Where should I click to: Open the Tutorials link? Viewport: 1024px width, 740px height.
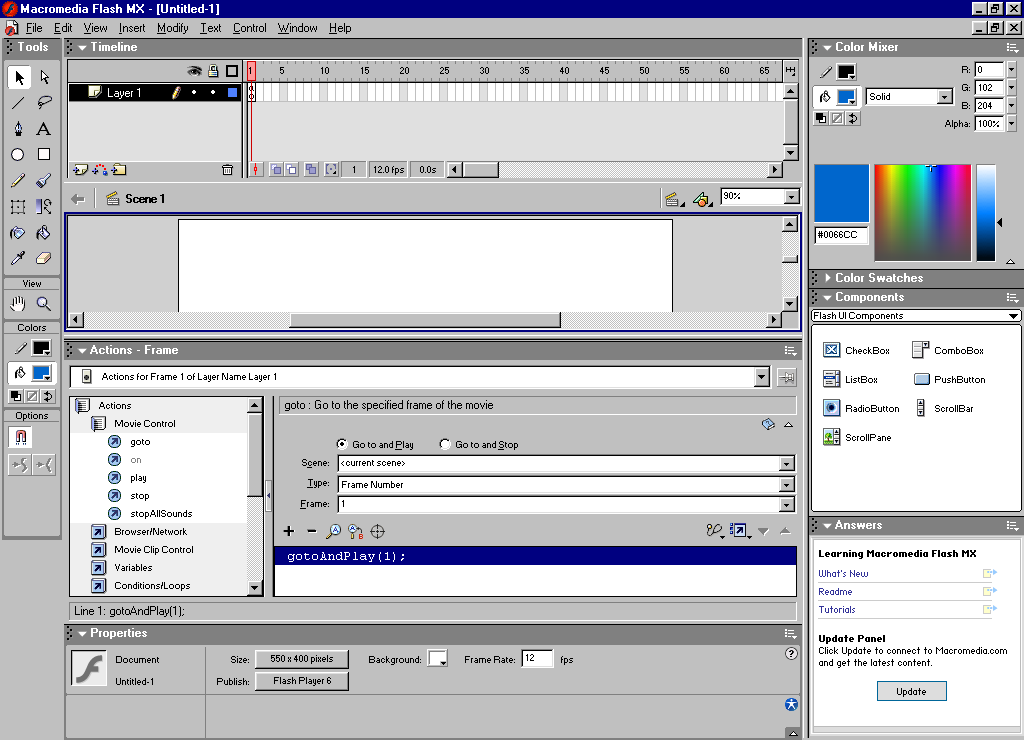click(837, 609)
